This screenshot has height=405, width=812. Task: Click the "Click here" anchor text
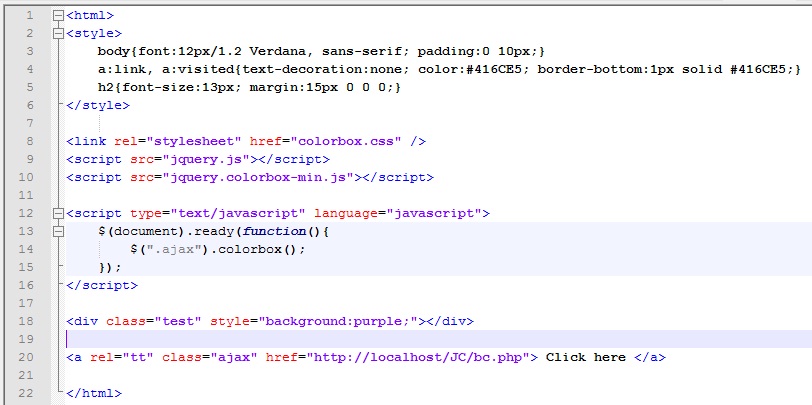point(586,357)
